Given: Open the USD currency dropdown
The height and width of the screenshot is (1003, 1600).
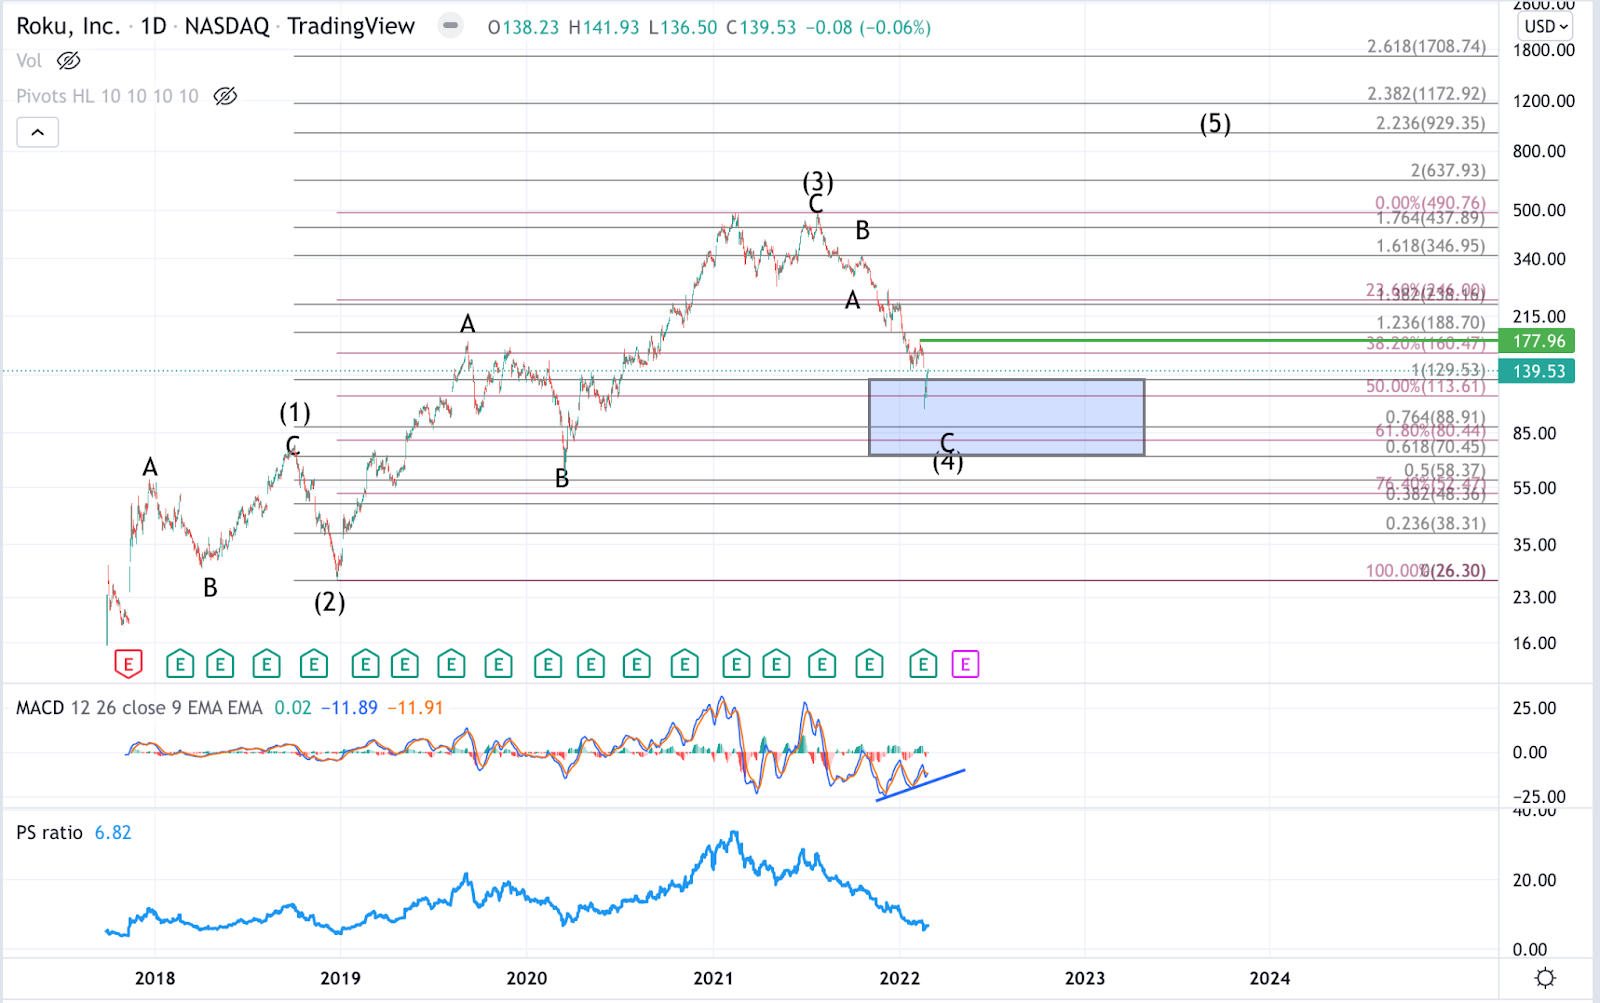Looking at the screenshot, I should (1545, 26).
